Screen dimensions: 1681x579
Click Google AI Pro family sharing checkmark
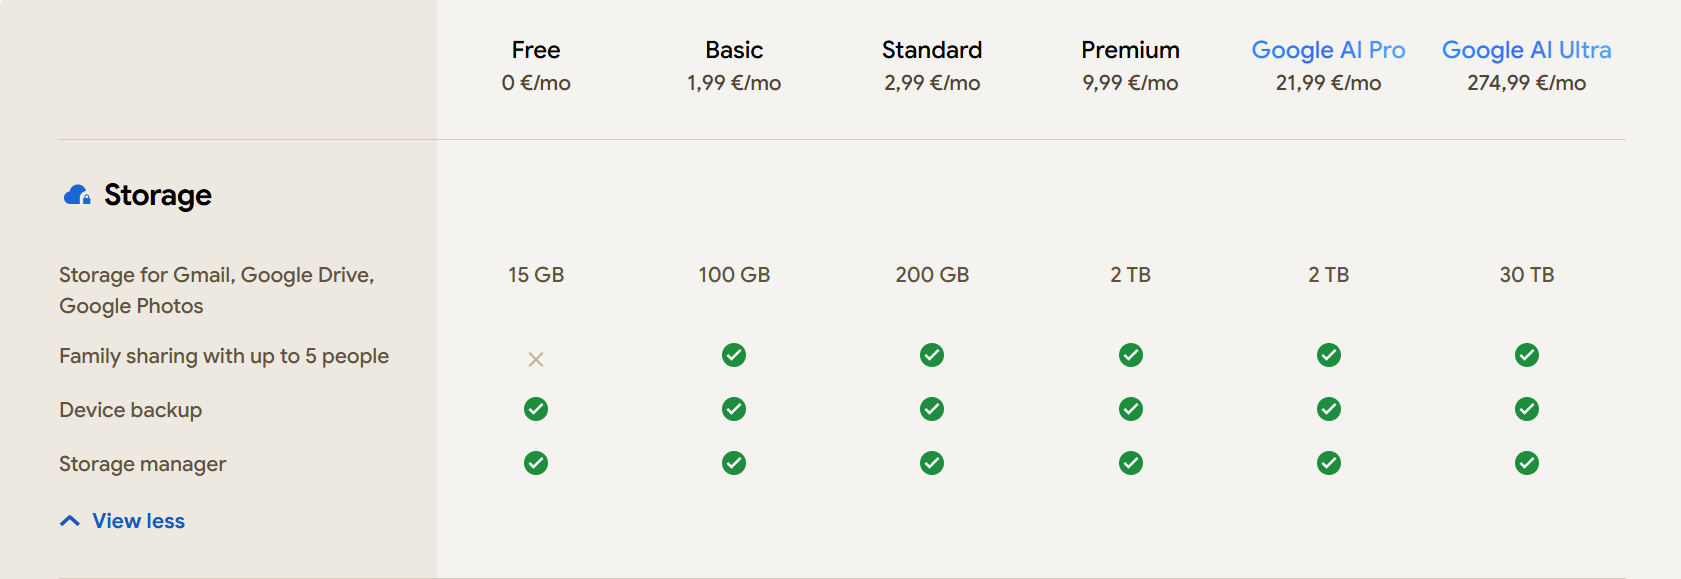click(x=1329, y=355)
